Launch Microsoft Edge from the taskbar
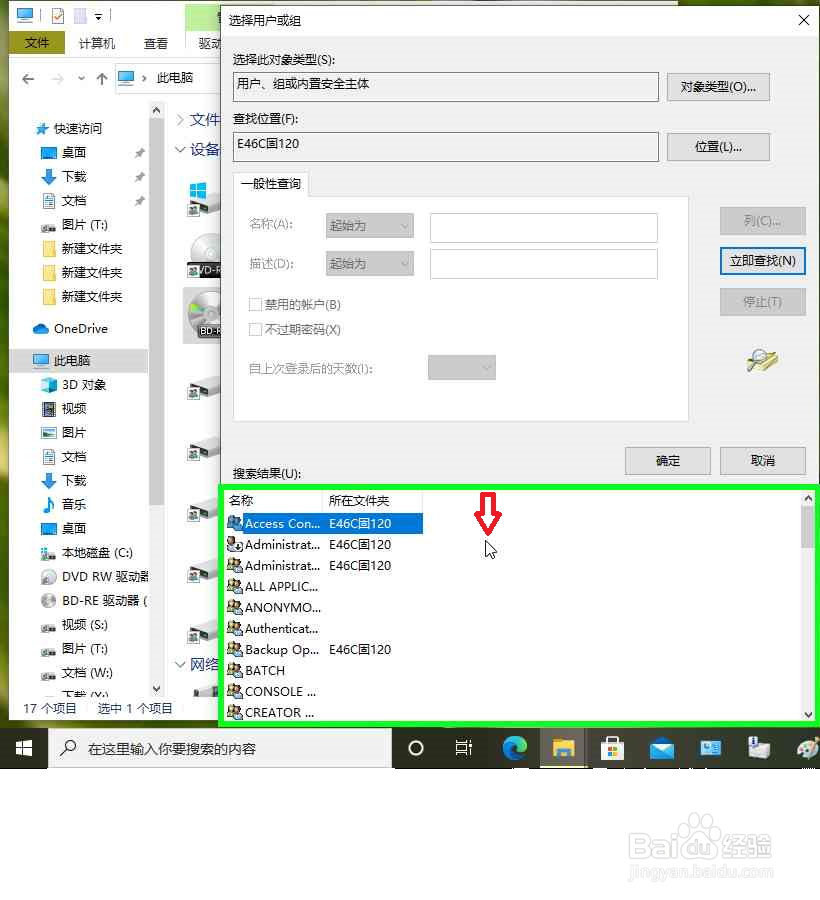This screenshot has width=820, height=900. (514, 747)
